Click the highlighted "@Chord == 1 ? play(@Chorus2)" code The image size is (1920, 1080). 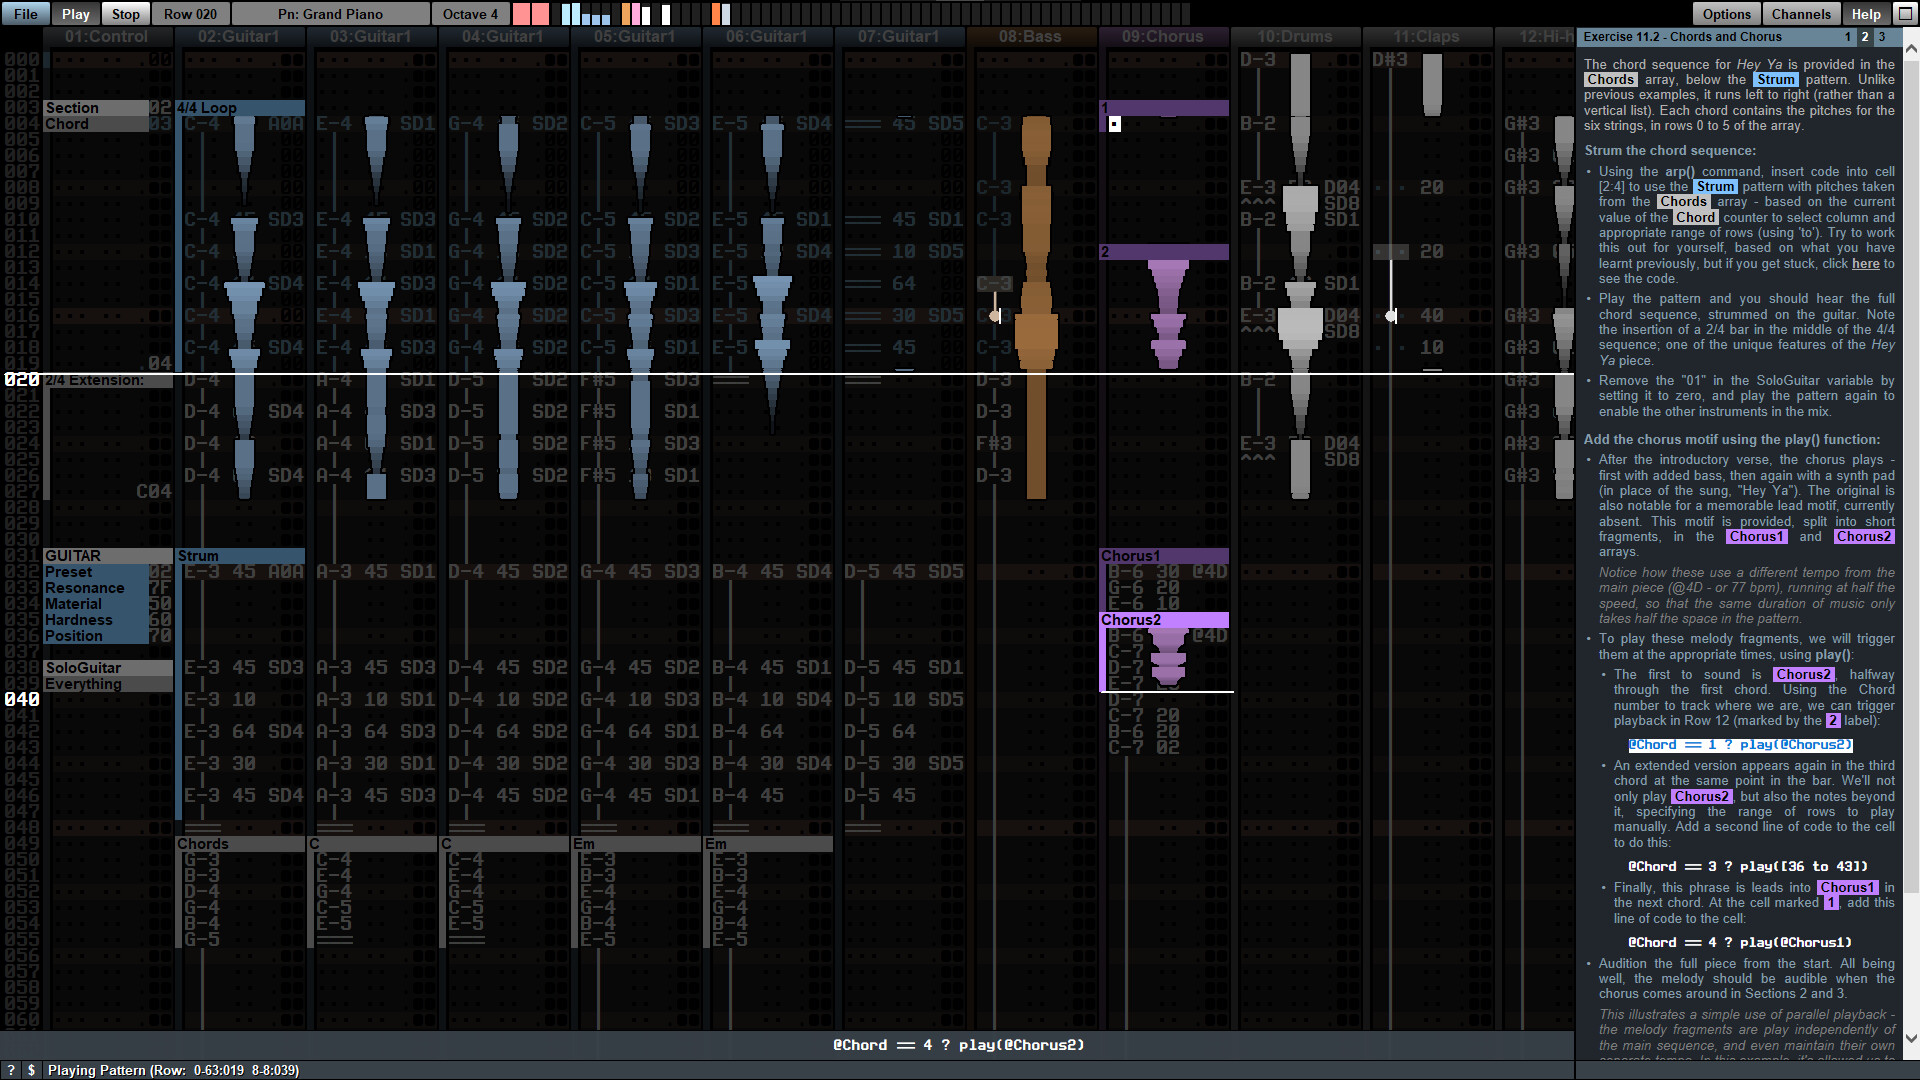pos(1740,744)
